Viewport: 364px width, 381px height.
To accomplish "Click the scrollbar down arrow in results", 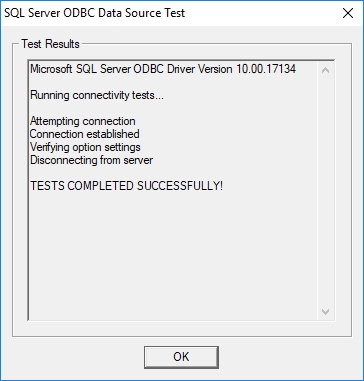I will (325, 312).
